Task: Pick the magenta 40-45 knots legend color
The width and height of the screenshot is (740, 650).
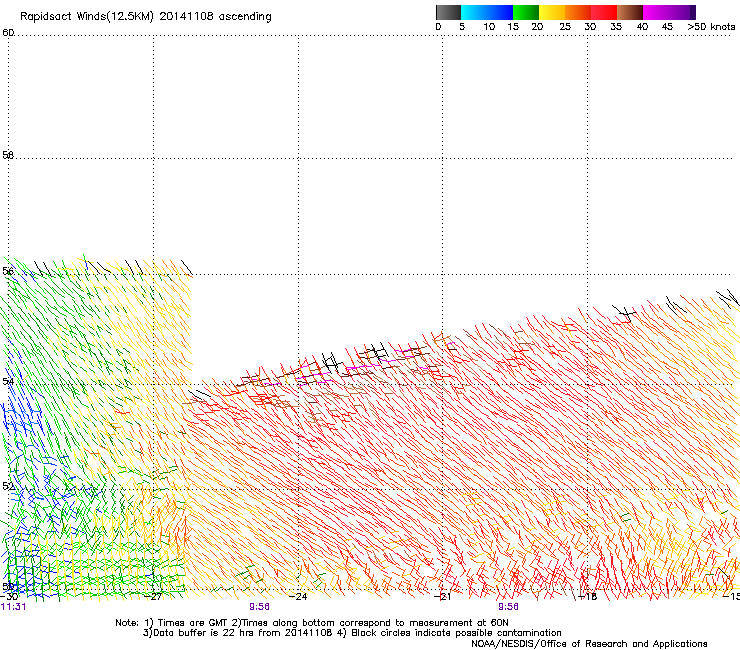Action: (656, 12)
